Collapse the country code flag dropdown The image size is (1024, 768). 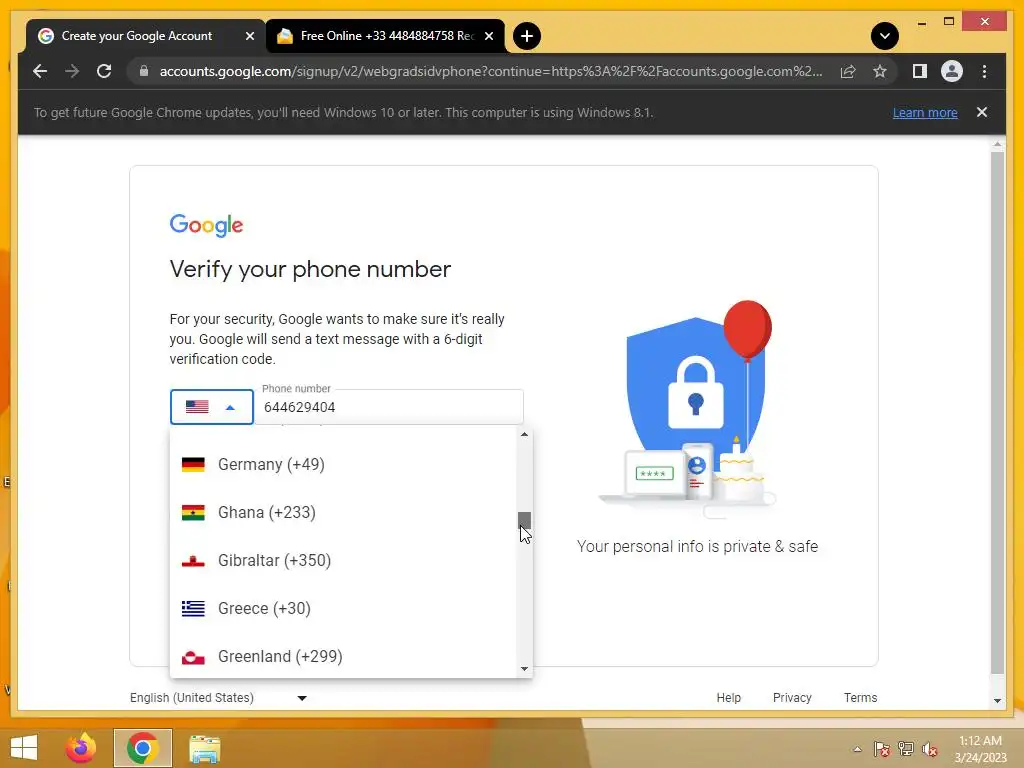tap(212, 407)
